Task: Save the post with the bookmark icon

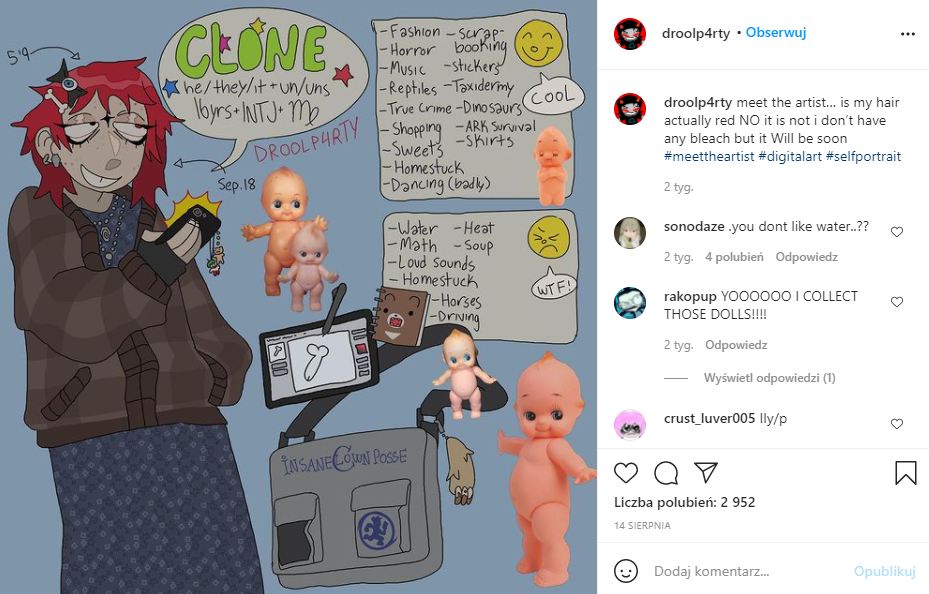Action: pyautogui.click(x=905, y=473)
